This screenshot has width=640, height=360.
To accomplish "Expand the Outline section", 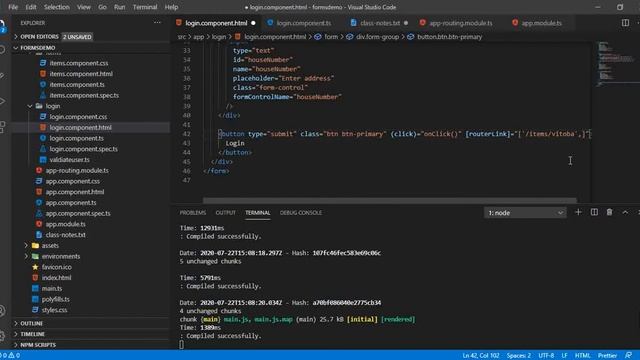I will pyautogui.click(x=31, y=323).
